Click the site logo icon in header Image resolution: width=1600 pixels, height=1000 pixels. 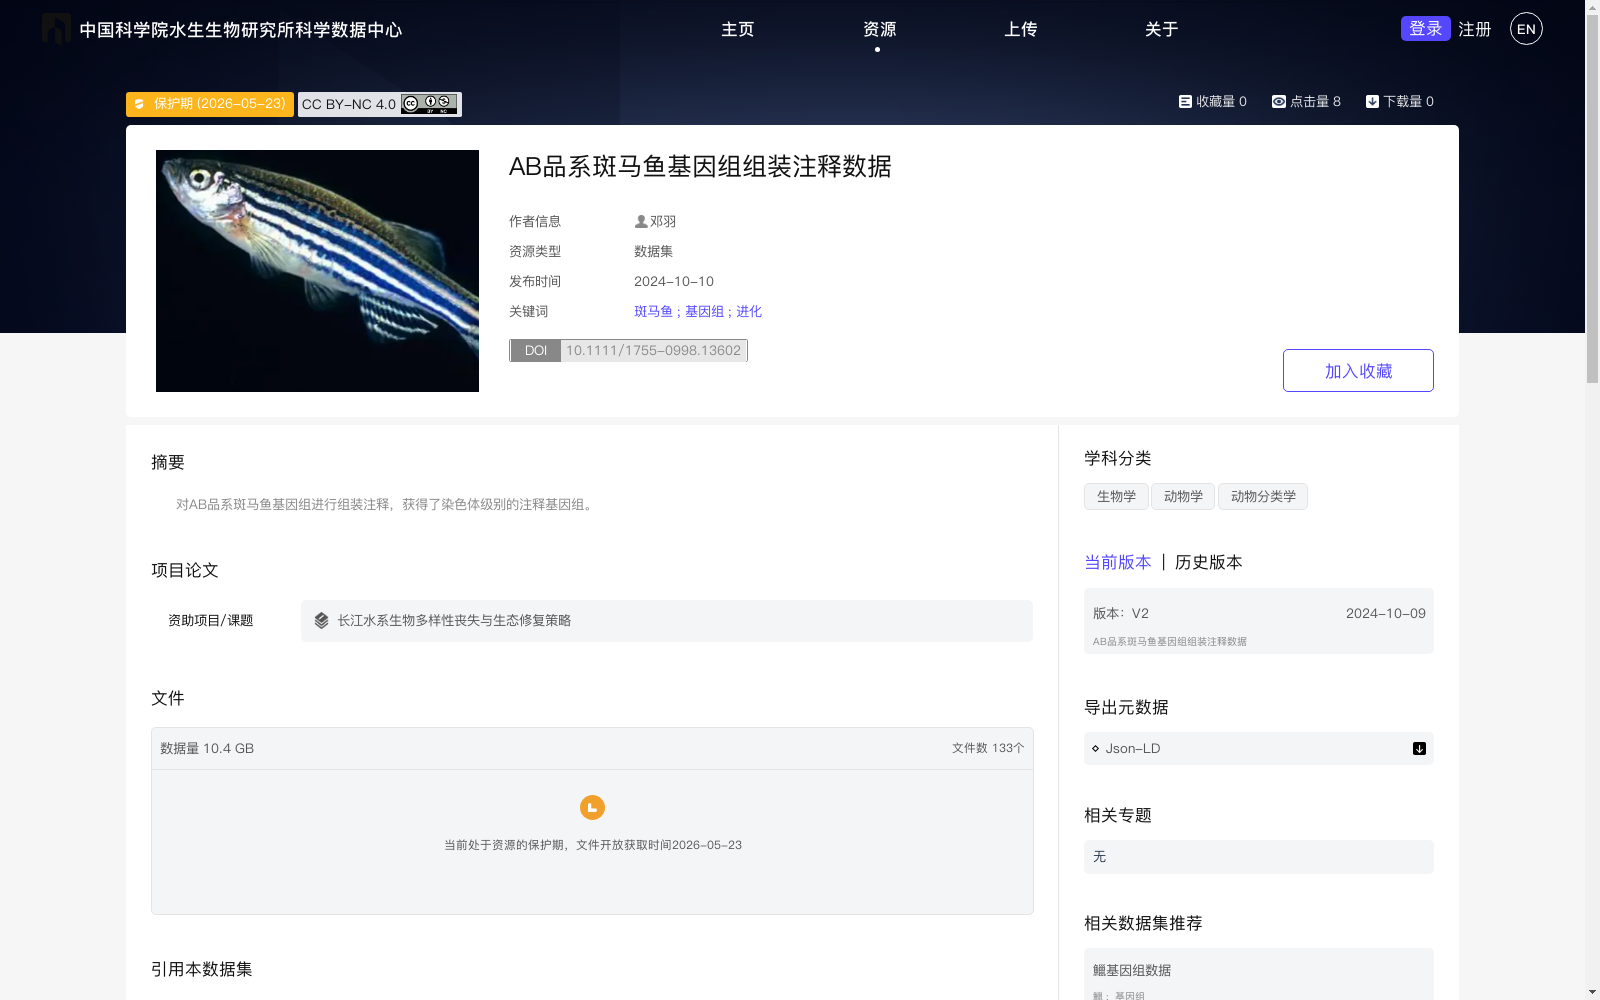(x=56, y=29)
